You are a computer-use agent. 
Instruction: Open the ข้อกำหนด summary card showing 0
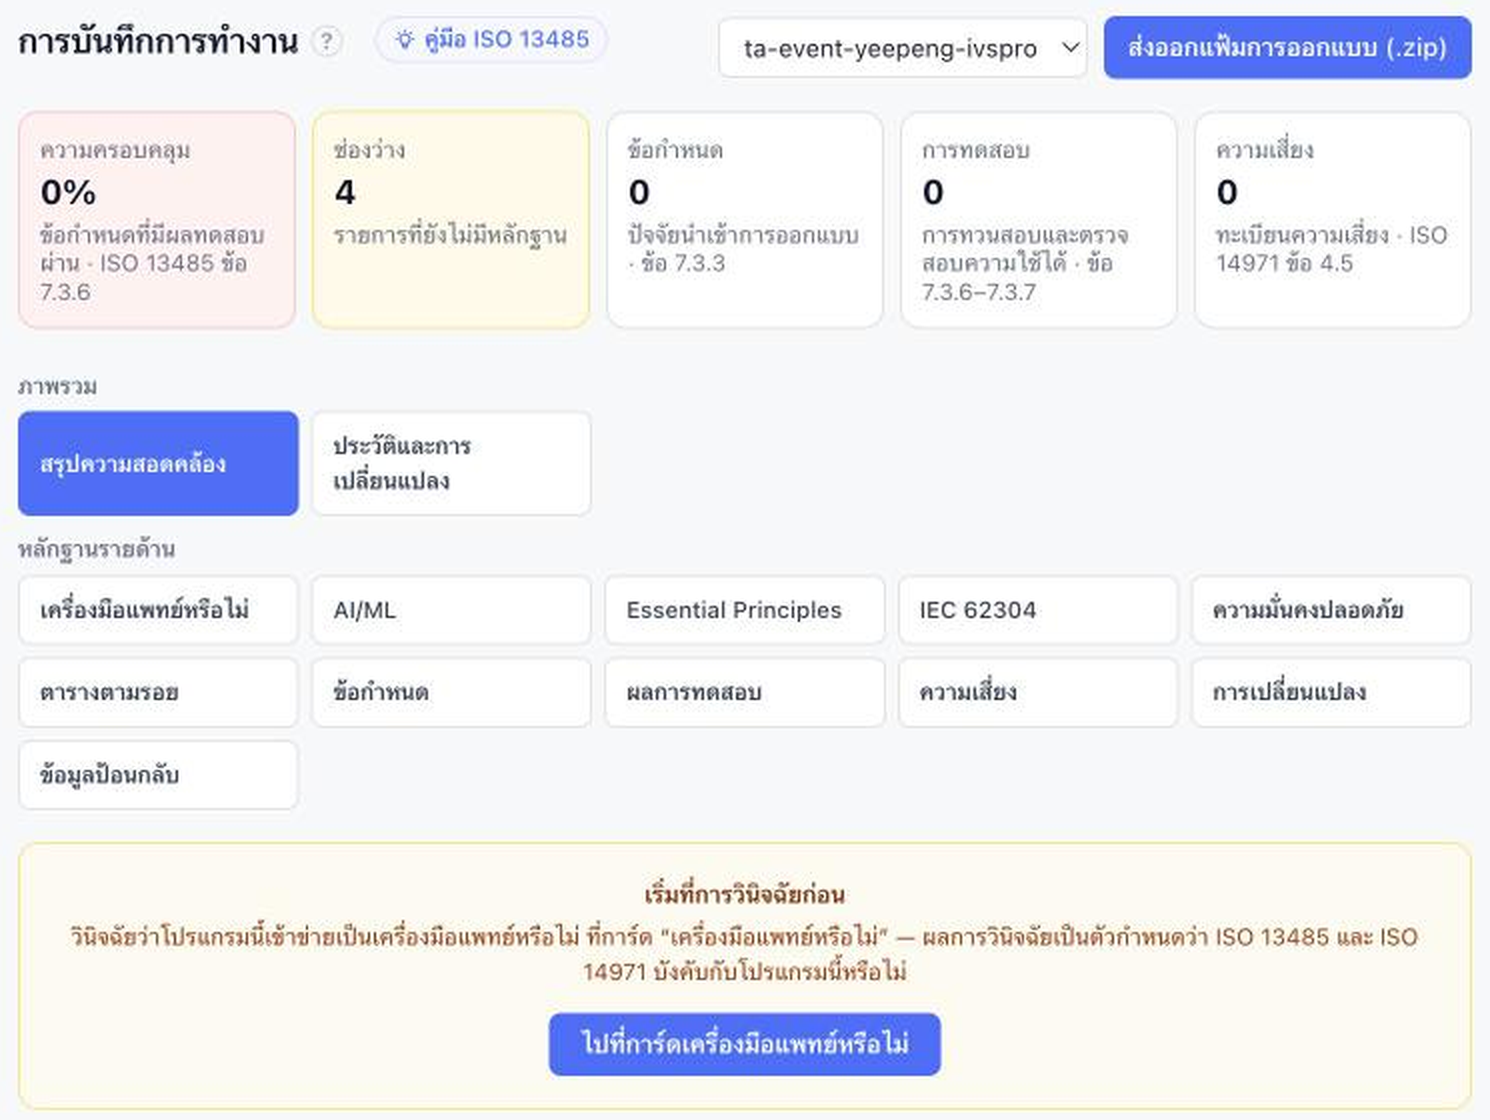745,220
